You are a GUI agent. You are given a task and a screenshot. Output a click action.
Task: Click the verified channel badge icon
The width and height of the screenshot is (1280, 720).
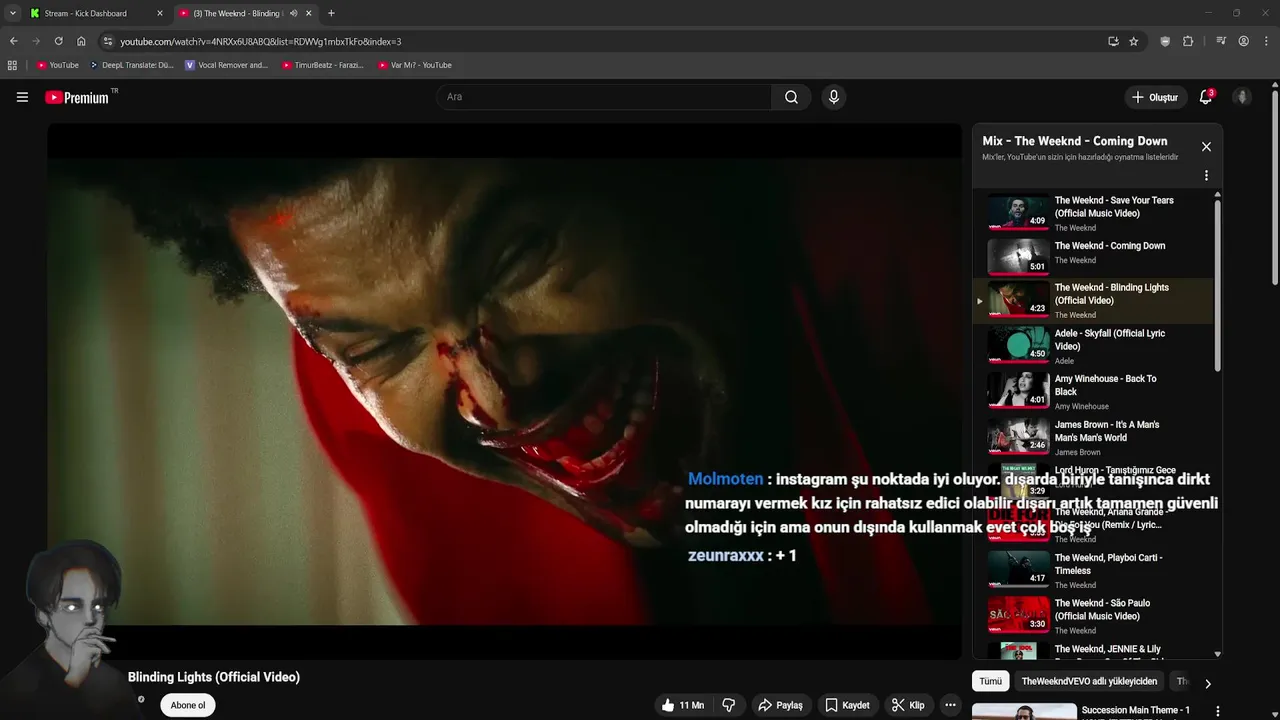coord(141,699)
